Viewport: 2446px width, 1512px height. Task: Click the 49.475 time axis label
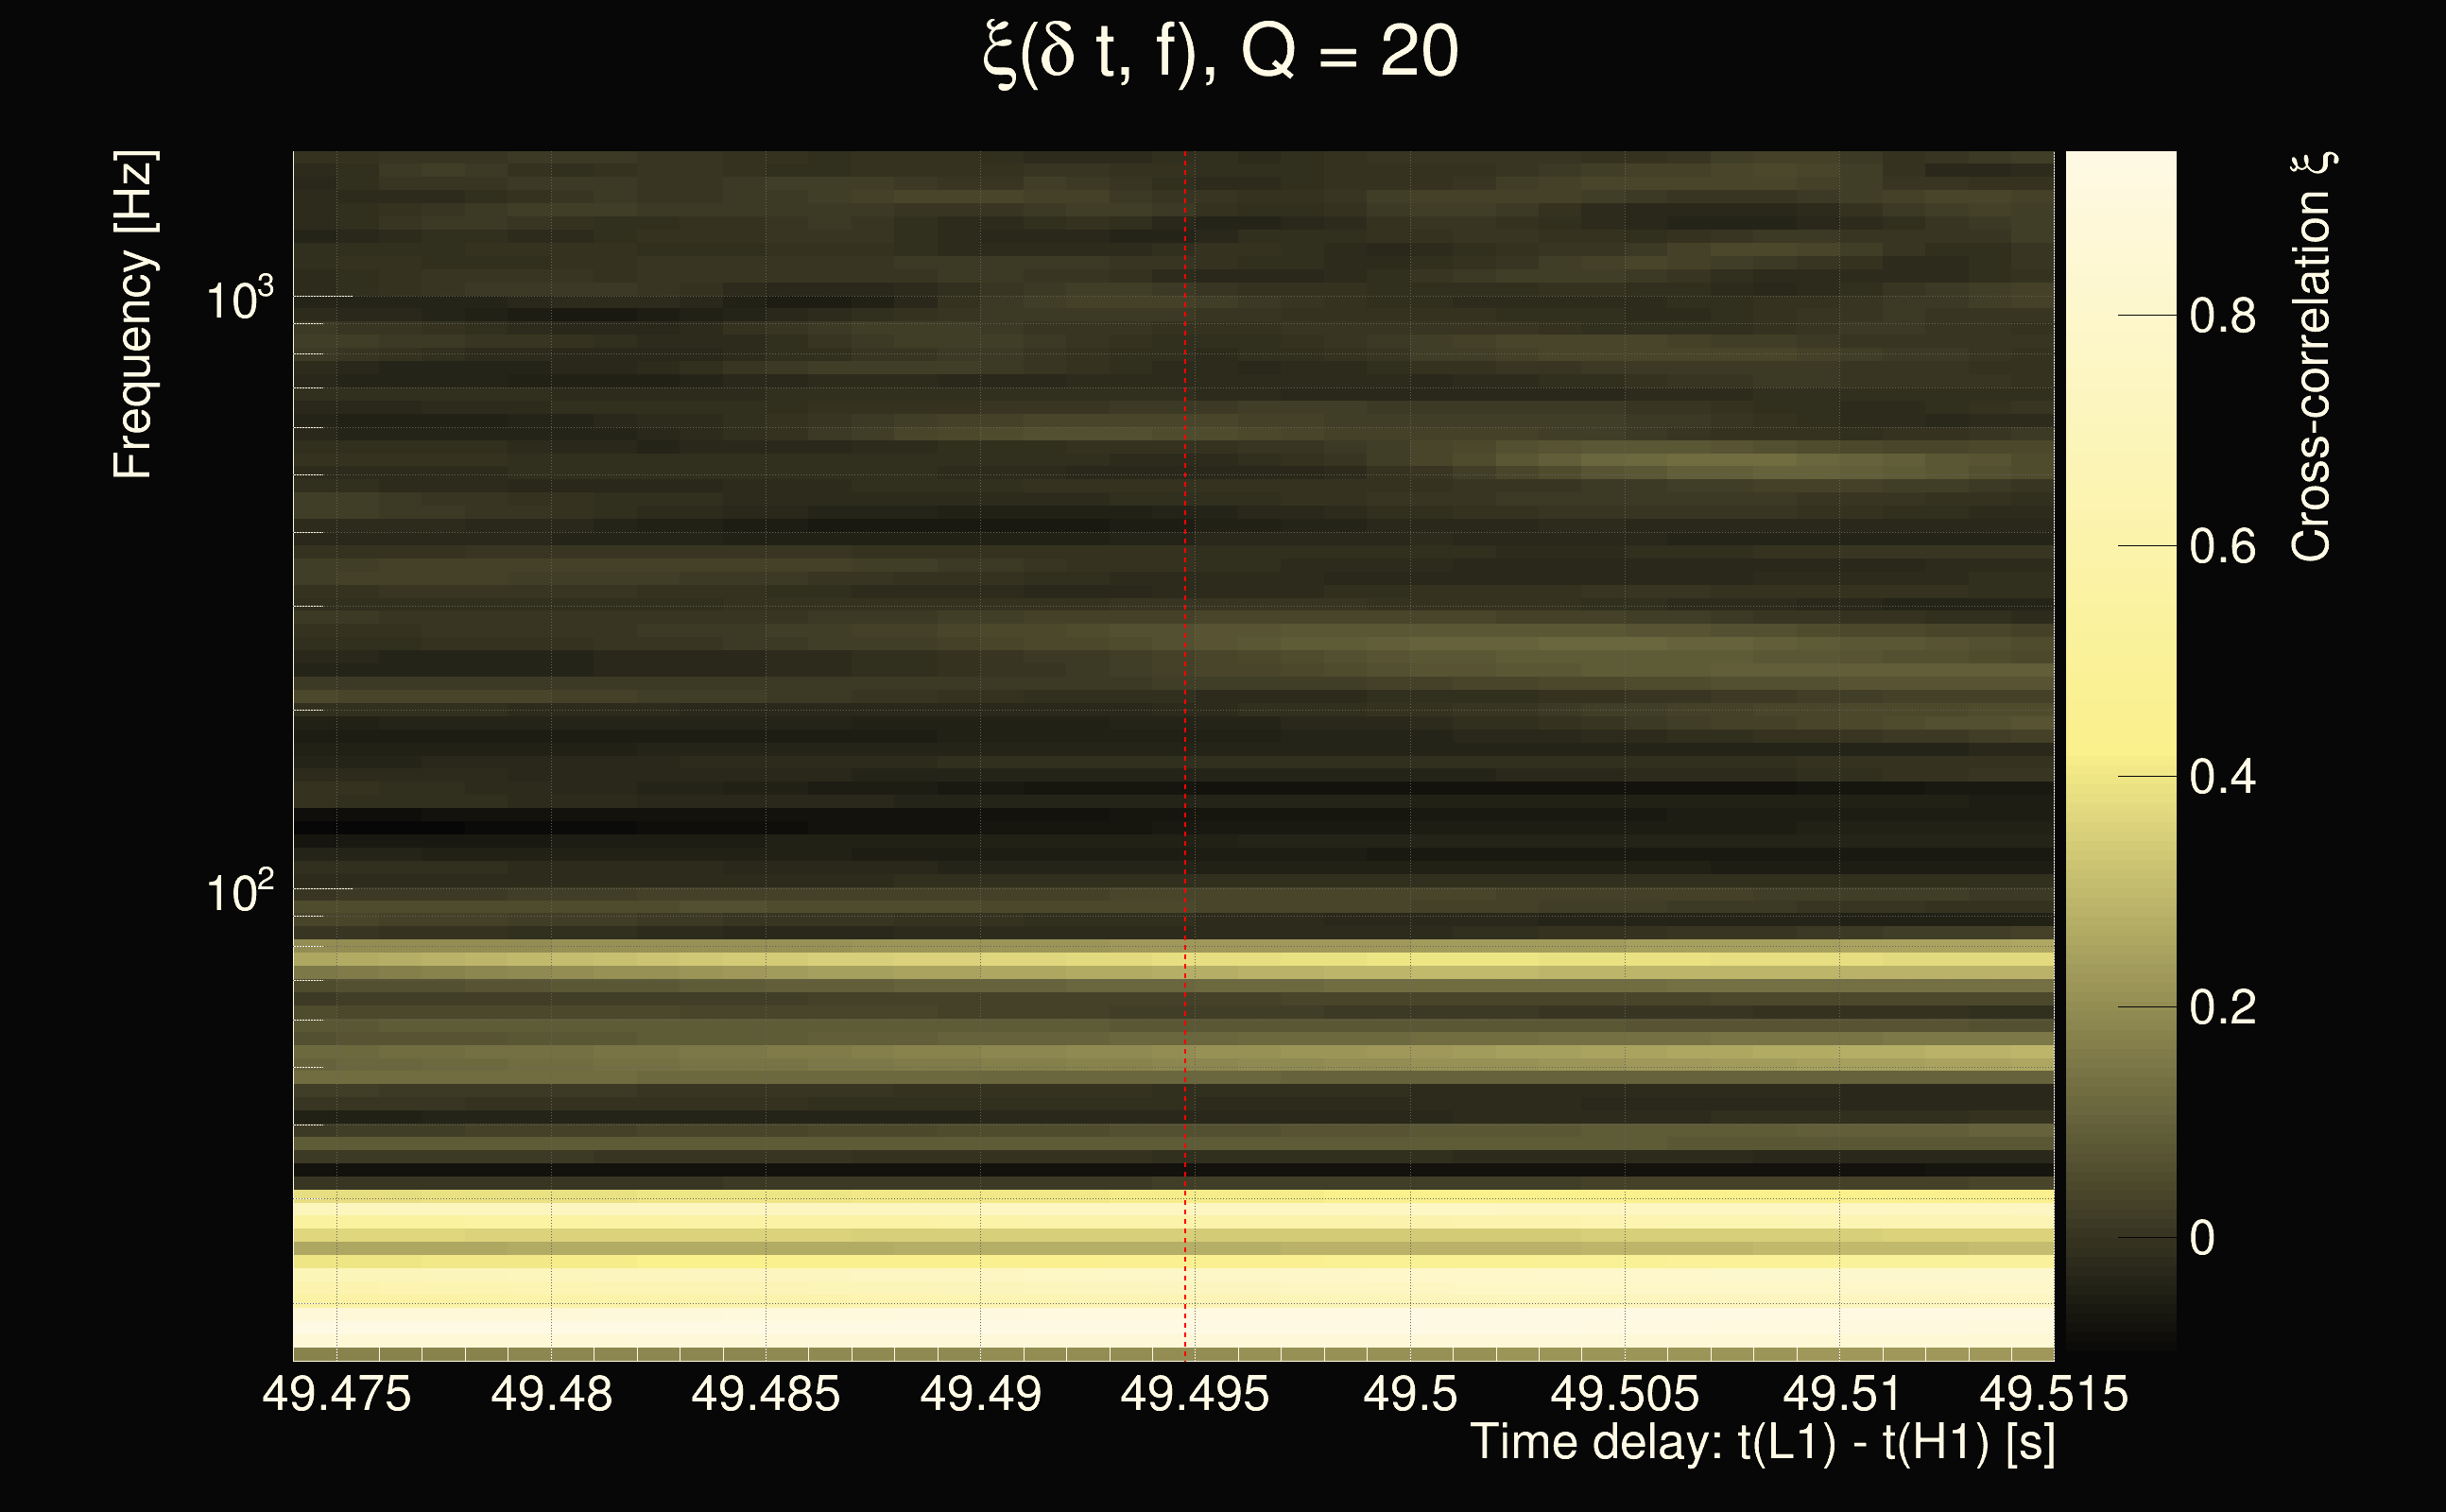(x=336, y=1394)
